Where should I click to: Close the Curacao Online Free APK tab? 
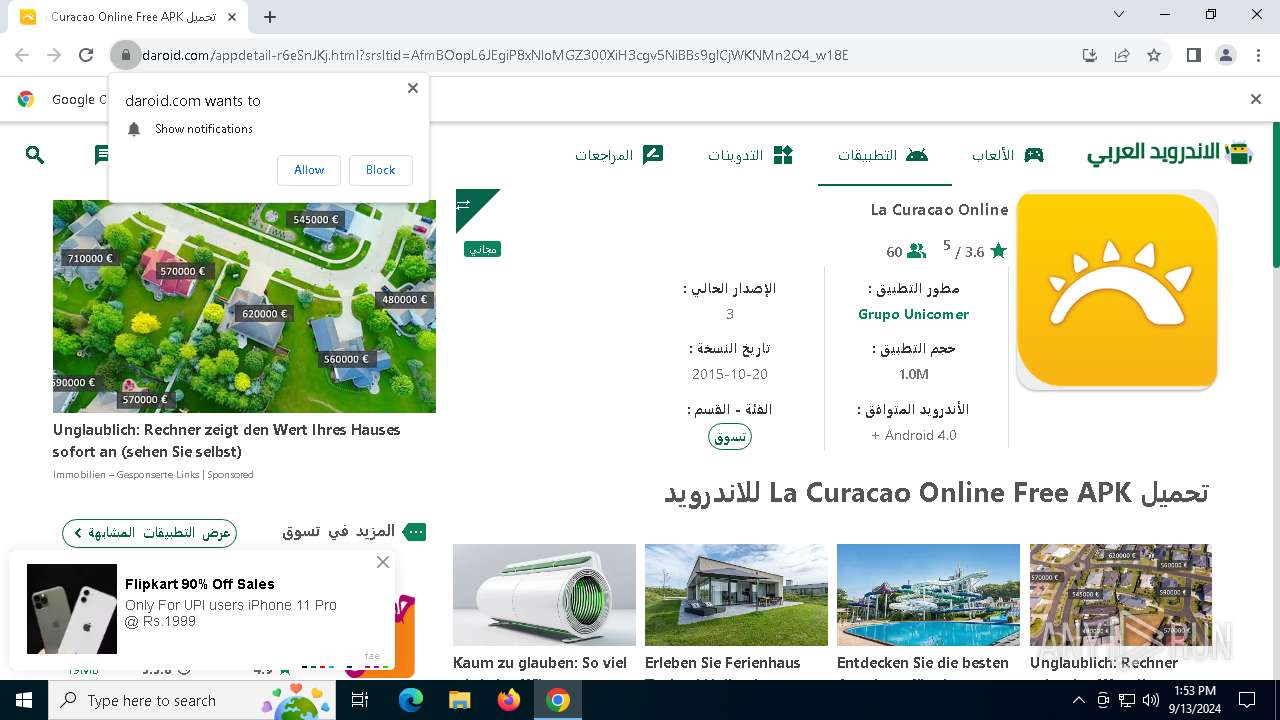point(233,17)
